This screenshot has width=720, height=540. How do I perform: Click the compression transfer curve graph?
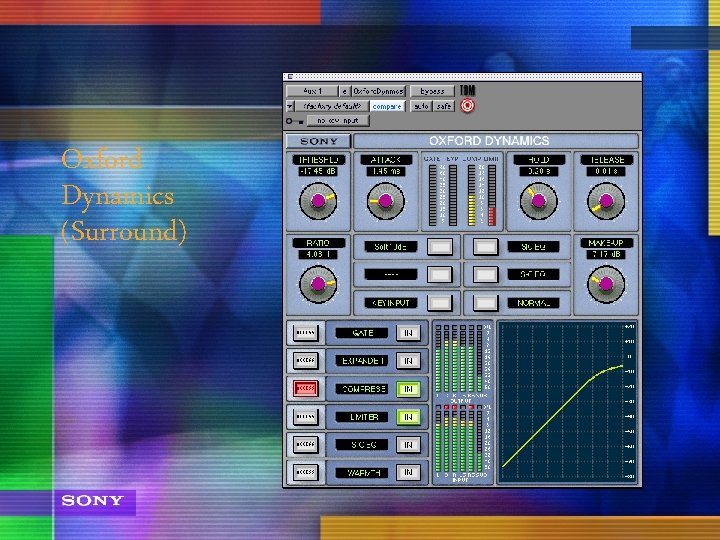click(568, 402)
